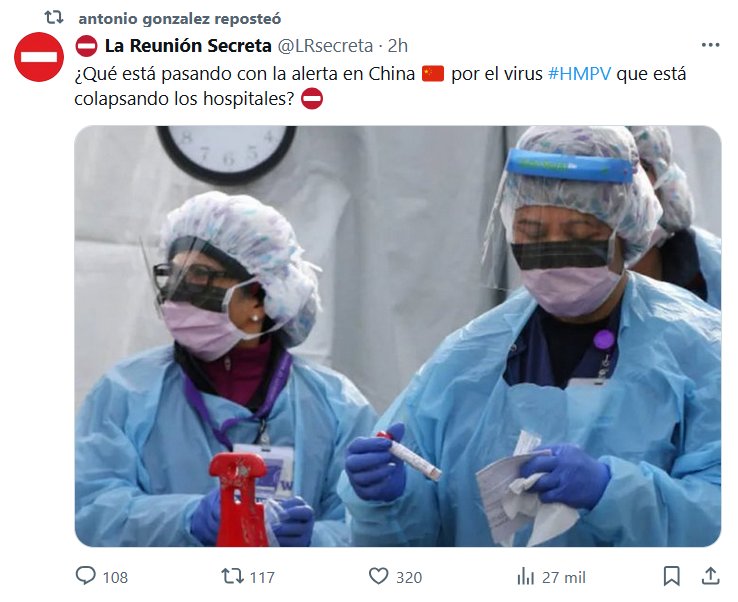Open the #HMPV hashtag
Viewport: 738px width, 602px height.
tap(579, 74)
